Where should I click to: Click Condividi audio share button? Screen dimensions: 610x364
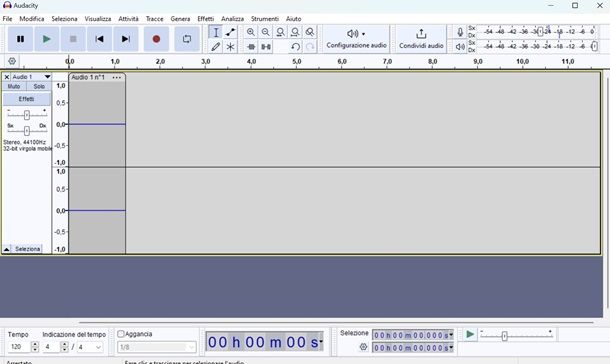point(421,39)
